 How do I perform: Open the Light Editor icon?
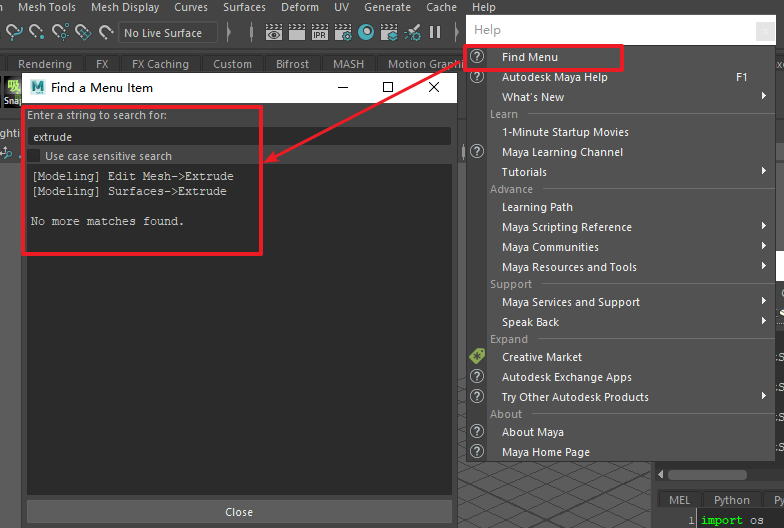point(412,32)
